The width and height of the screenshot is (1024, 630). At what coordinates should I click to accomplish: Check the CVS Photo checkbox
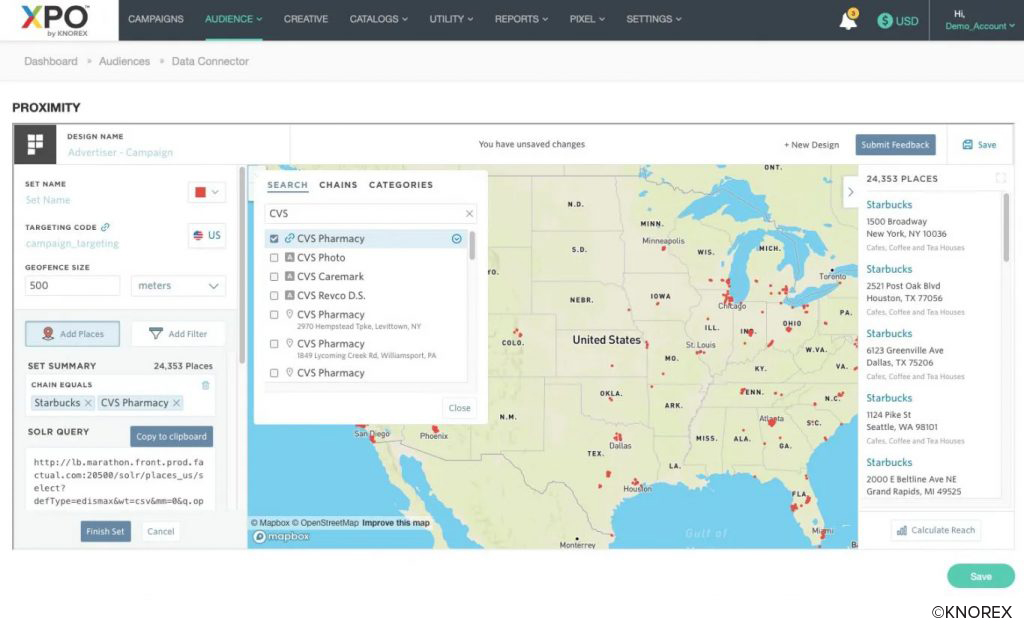pyautogui.click(x=274, y=258)
